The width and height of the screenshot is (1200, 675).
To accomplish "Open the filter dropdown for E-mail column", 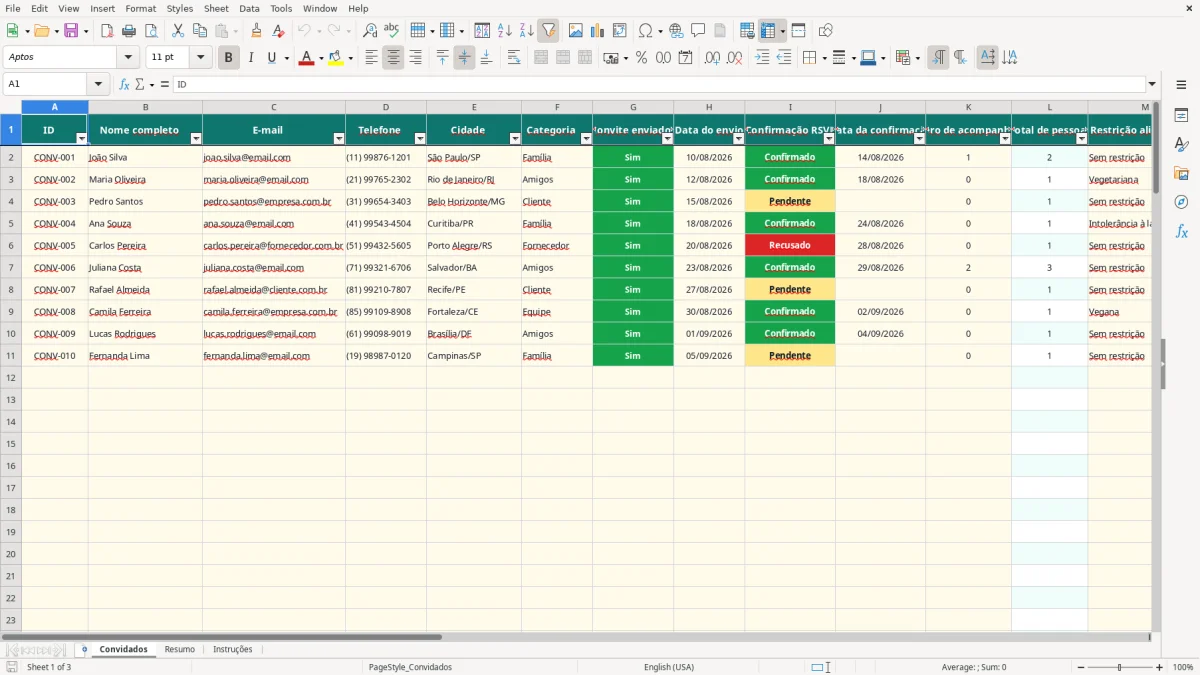I will (x=339, y=139).
